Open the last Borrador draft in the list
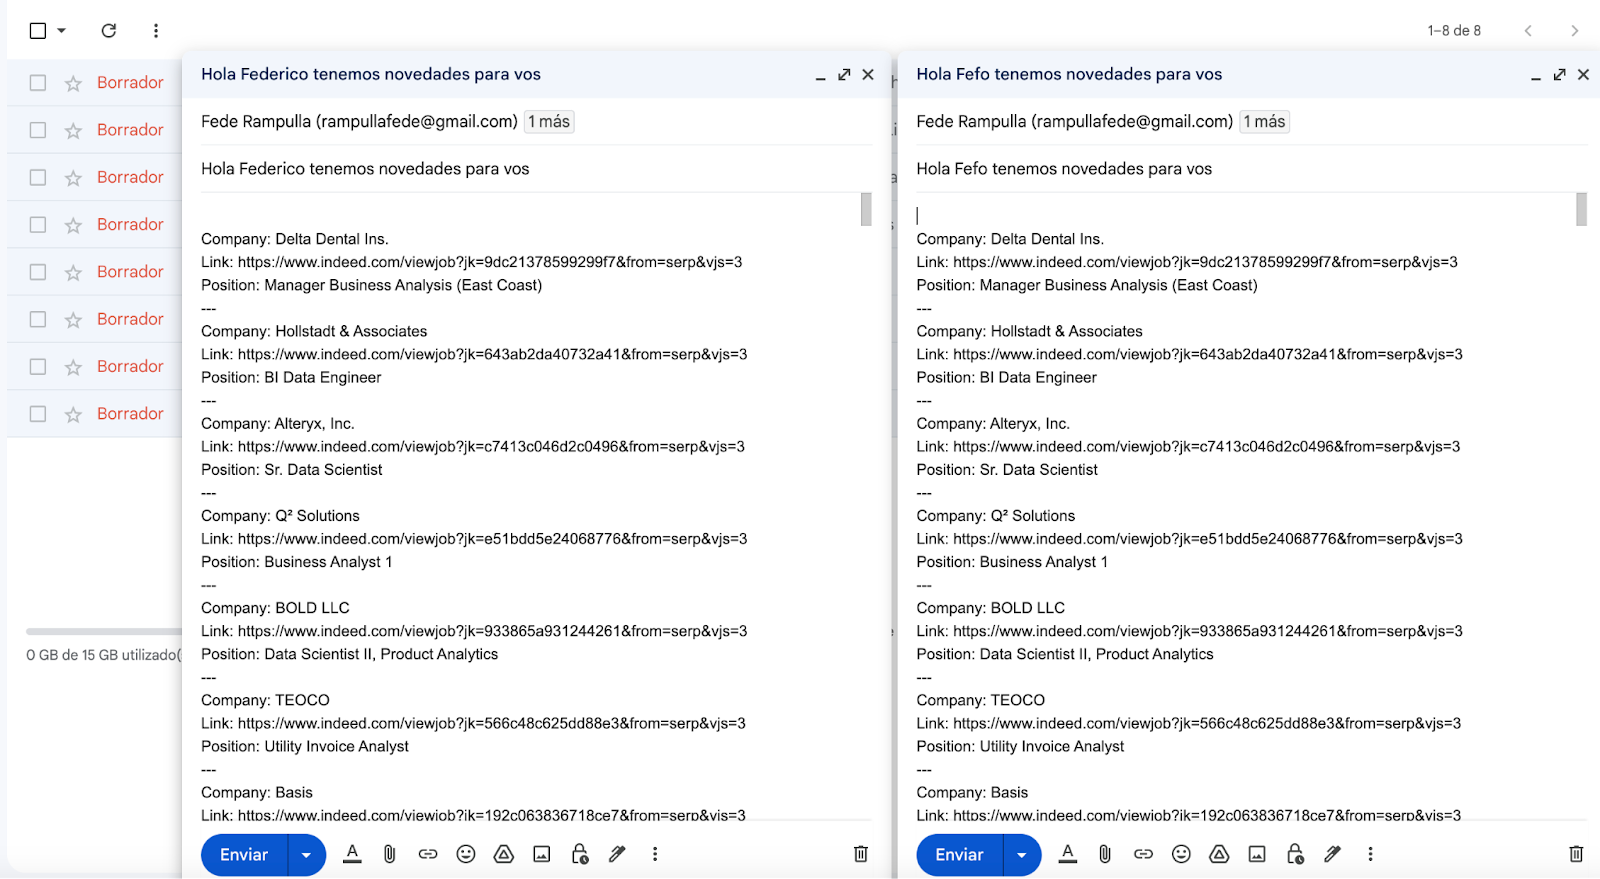 pyautogui.click(x=130, y=414)
